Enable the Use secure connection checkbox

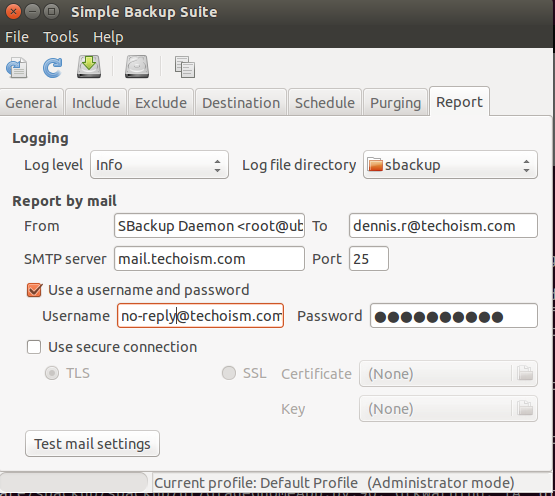pos(34,347)
